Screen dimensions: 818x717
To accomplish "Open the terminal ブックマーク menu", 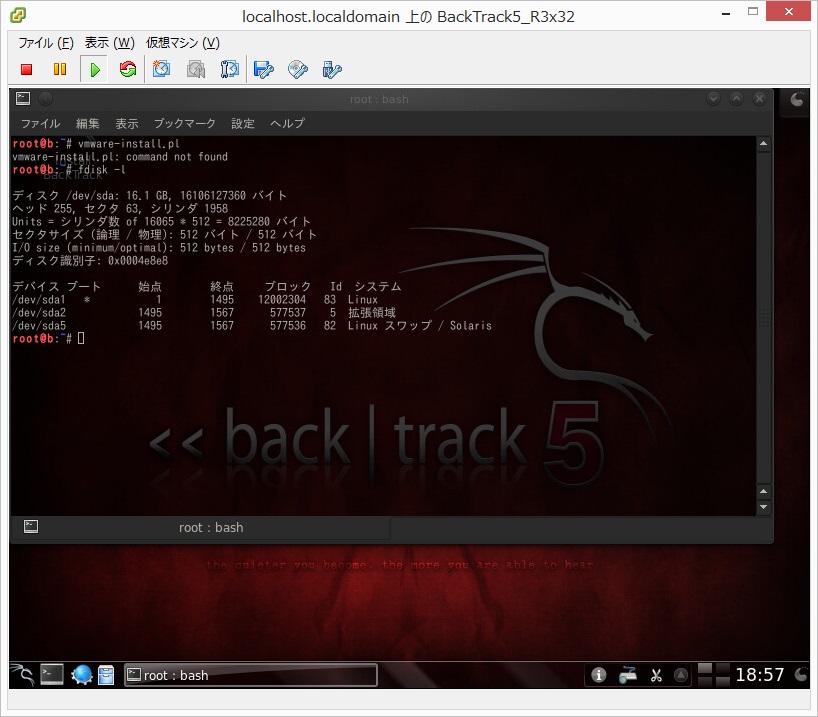I will (185, 124).
